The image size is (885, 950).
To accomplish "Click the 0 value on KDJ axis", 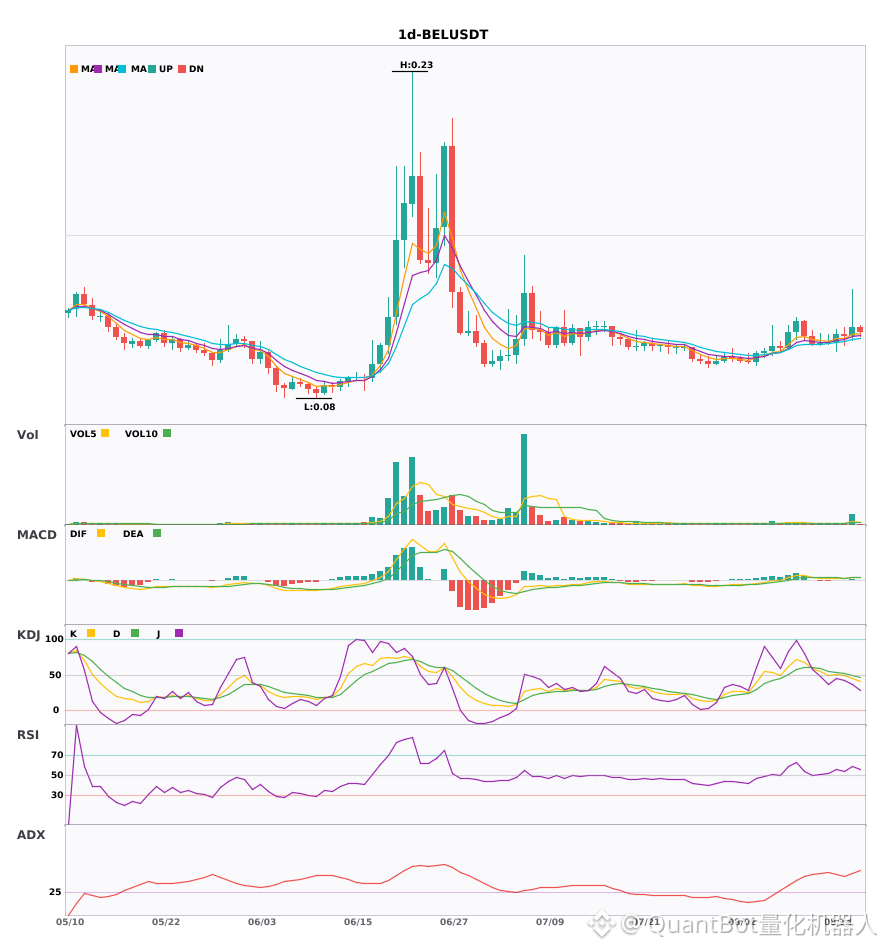I will tap(56, 710).
